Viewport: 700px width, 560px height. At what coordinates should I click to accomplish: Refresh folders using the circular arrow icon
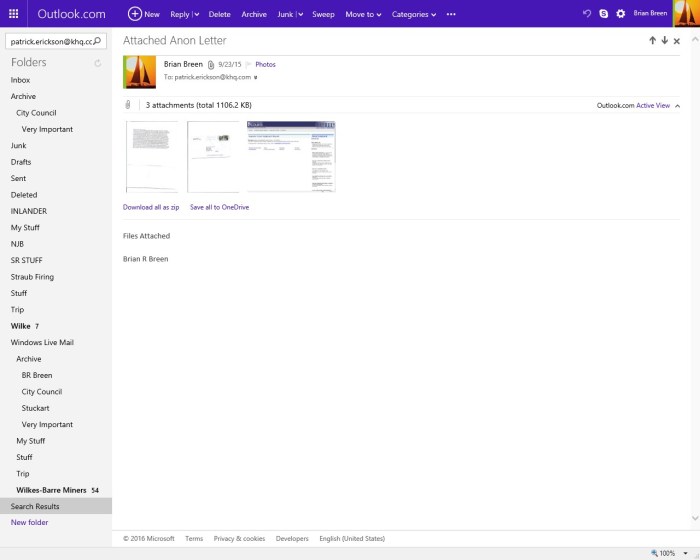97,63
